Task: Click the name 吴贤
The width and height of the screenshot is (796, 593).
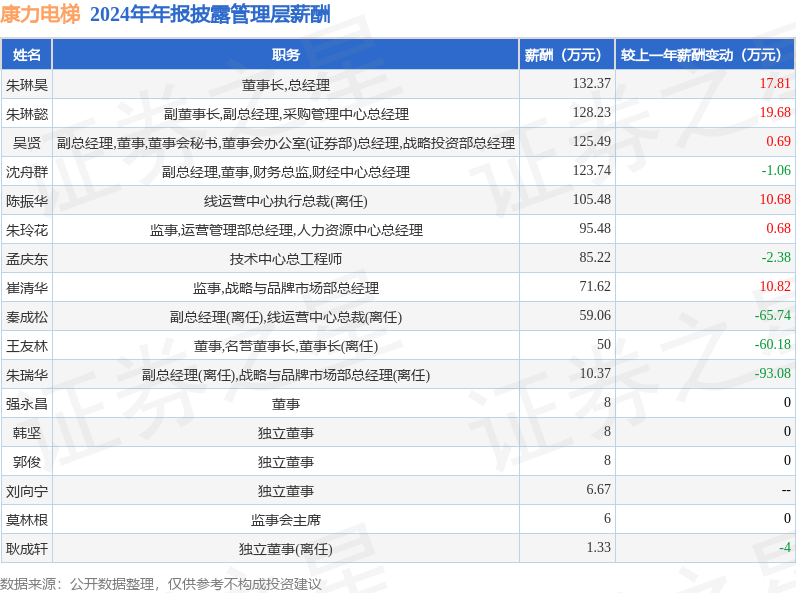Action: [x=27, y=143]
